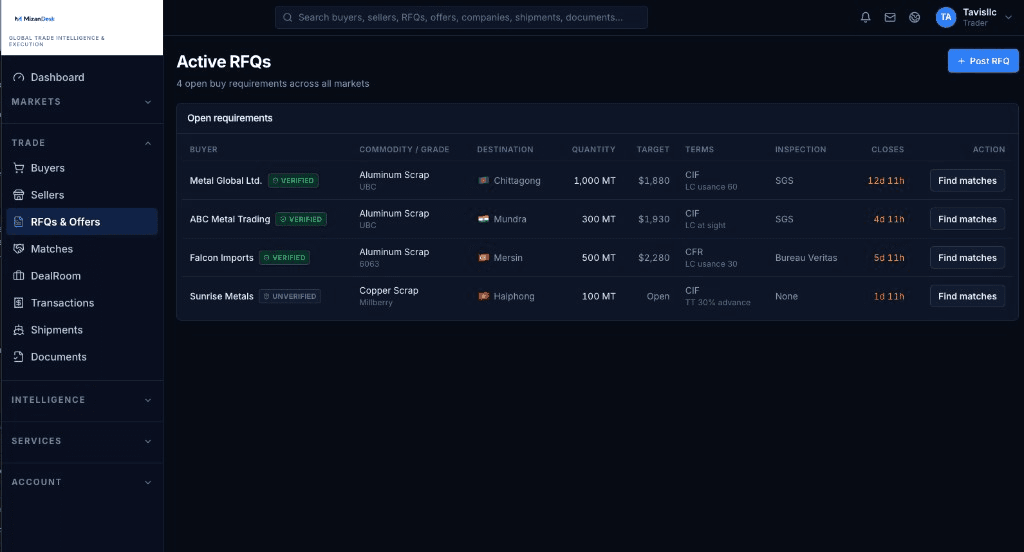Click Sunrise Metals UNVERIFIED badge

pos(289,296)
